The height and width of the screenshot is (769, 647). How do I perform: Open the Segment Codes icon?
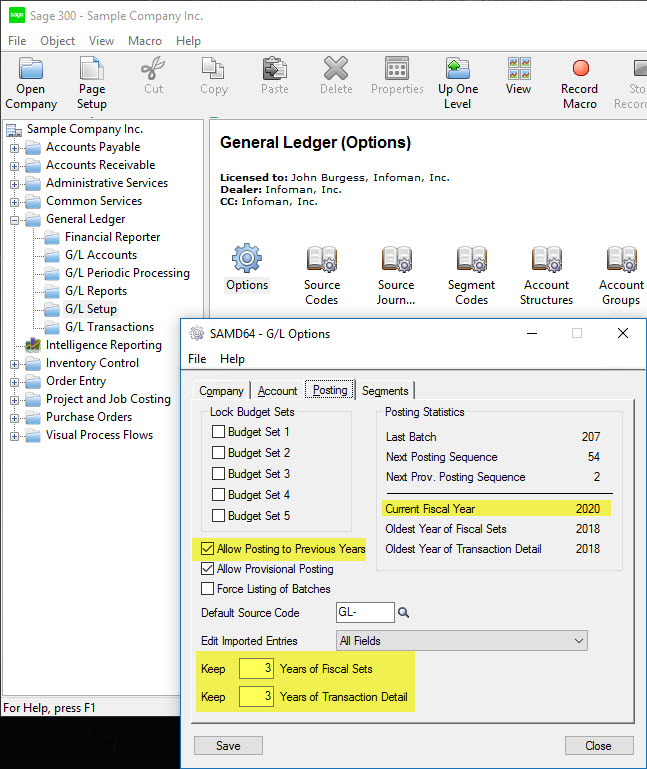click(471, 258)
